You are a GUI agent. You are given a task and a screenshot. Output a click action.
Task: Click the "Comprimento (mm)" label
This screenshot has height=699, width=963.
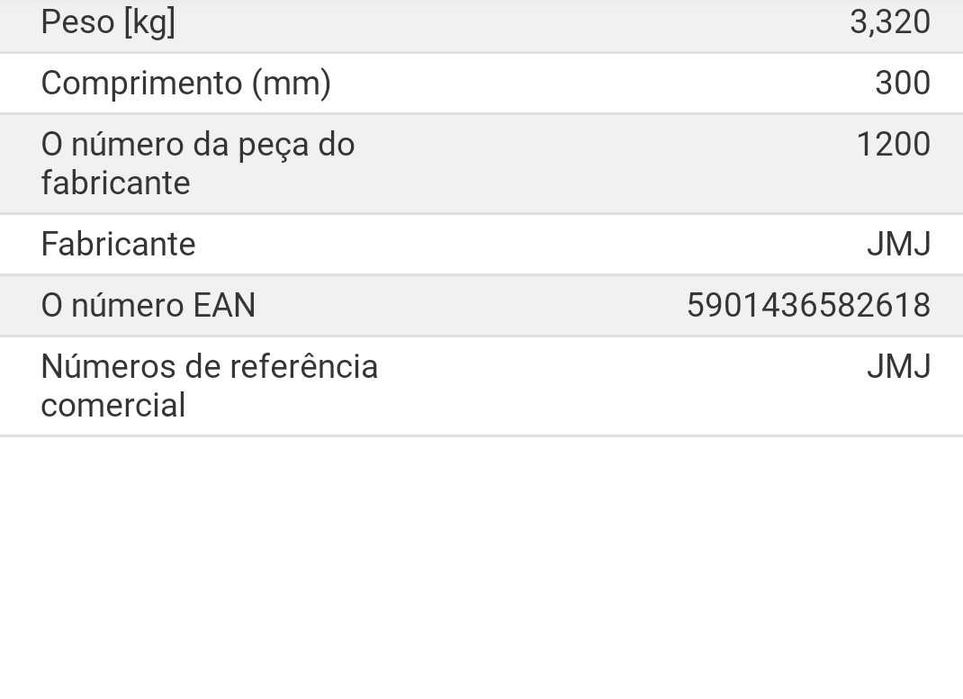[x=185, y=83]
